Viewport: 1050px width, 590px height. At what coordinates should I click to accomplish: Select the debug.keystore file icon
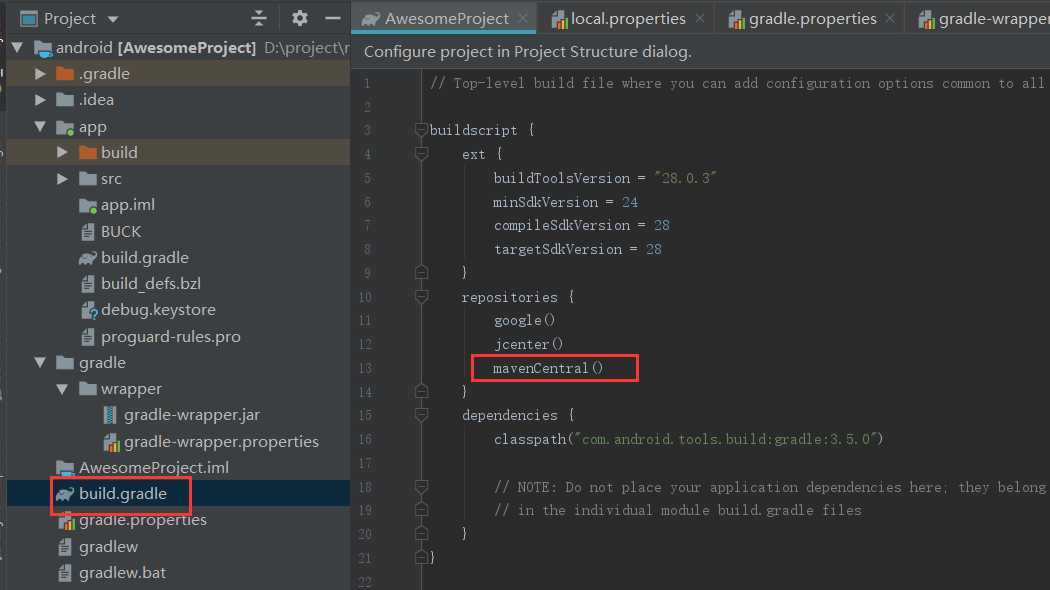click(88, 310)
